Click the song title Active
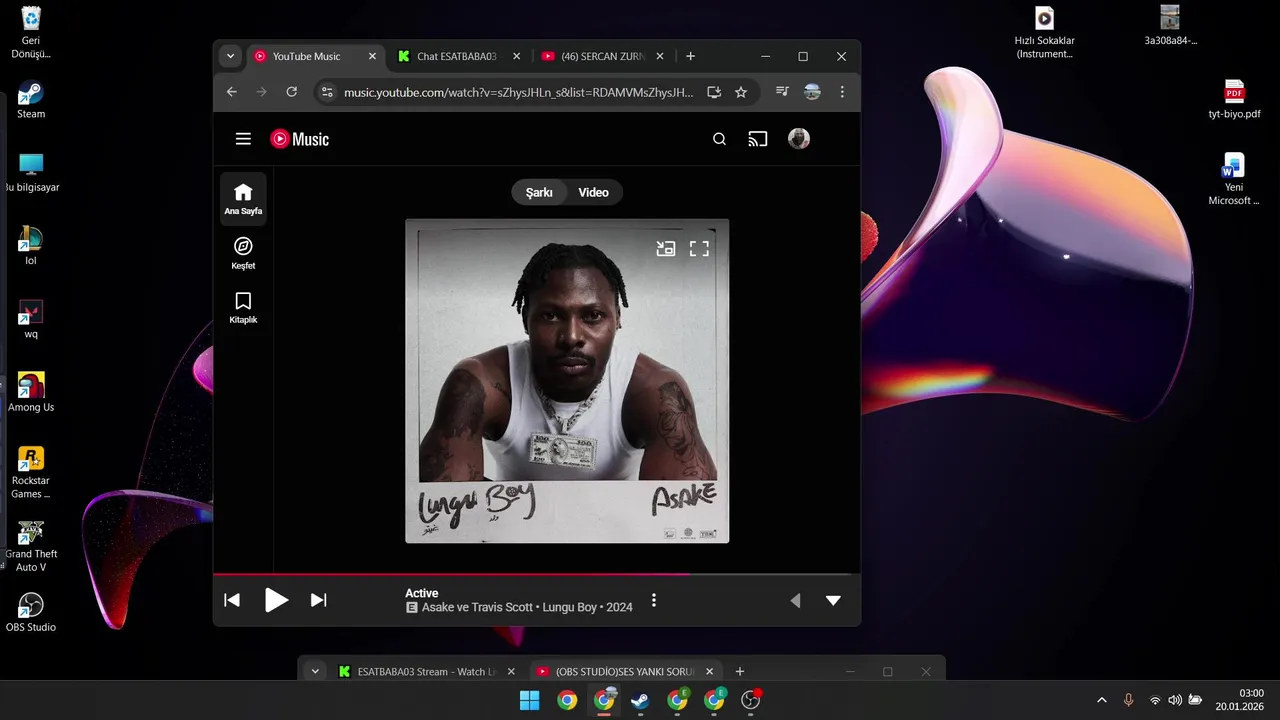1280x720 pixels. click(422, 593)
